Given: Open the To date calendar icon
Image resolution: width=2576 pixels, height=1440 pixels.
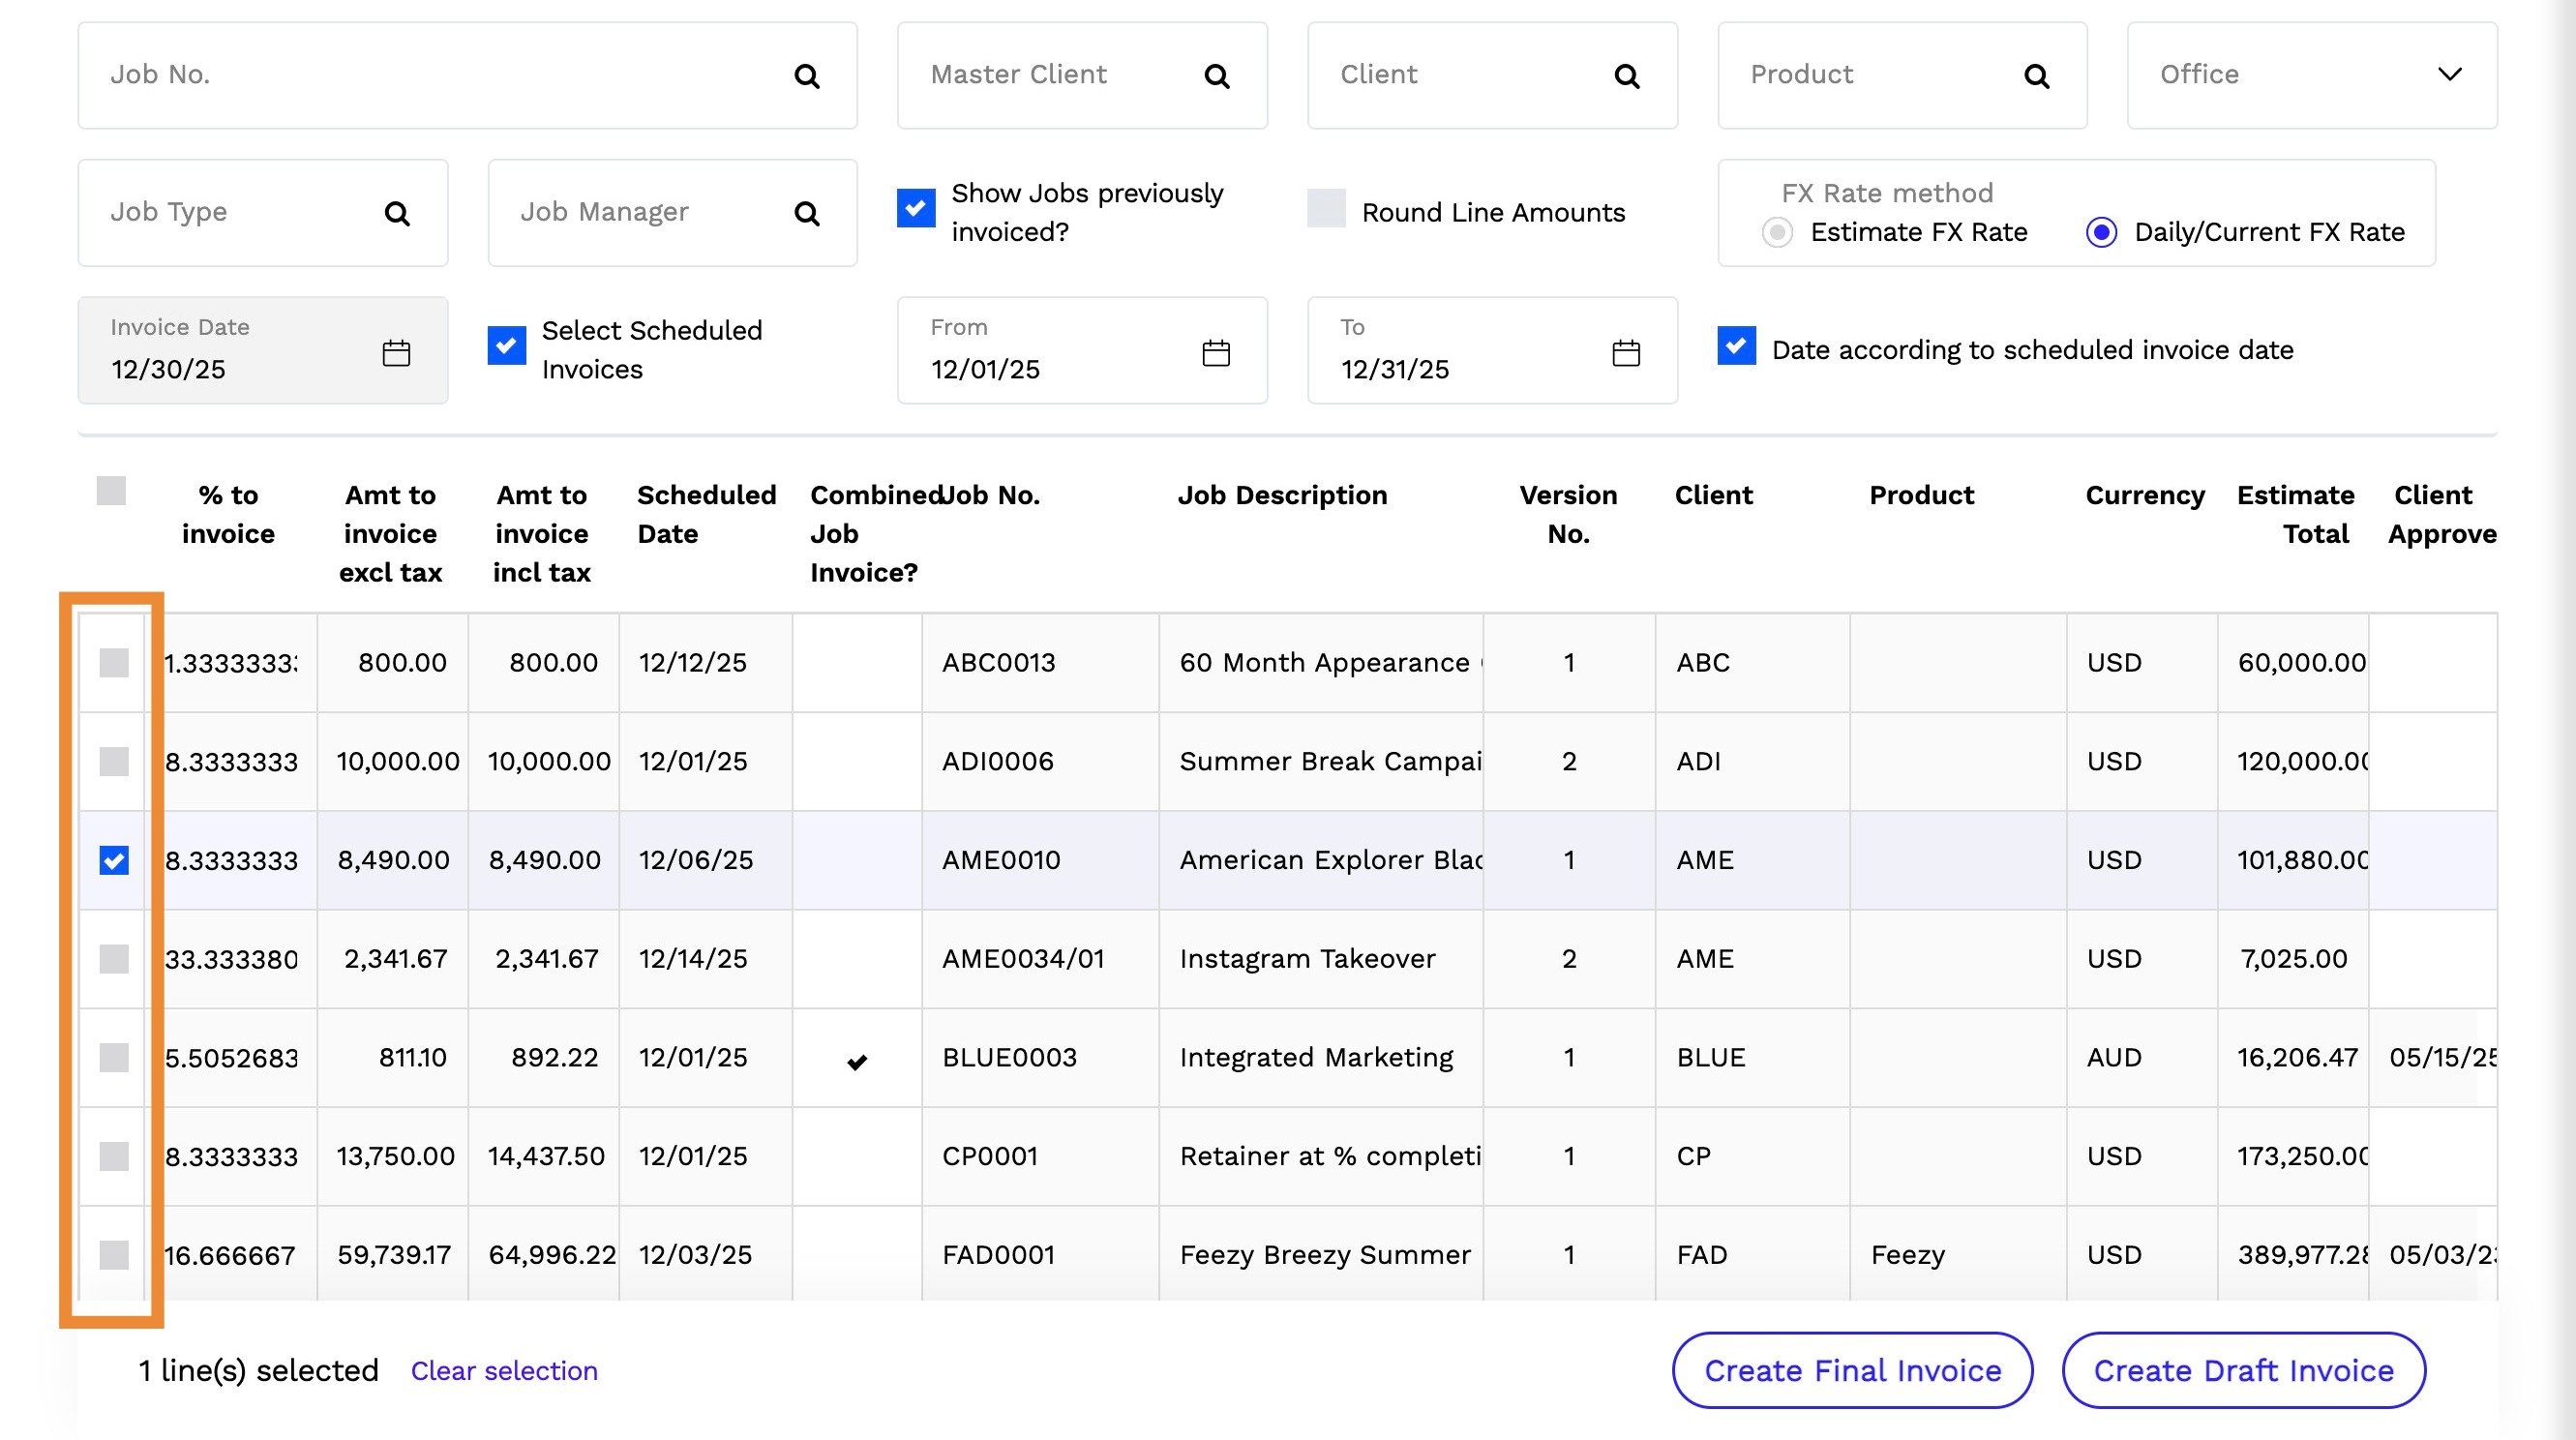Looking at the screenshot, I should click(1625, 353).
